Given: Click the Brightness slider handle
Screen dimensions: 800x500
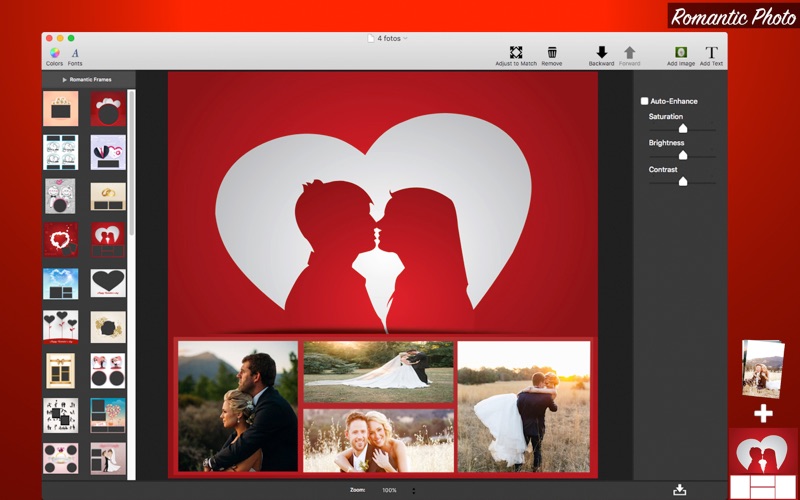Looking at the screenshot, I should (683, 155).
